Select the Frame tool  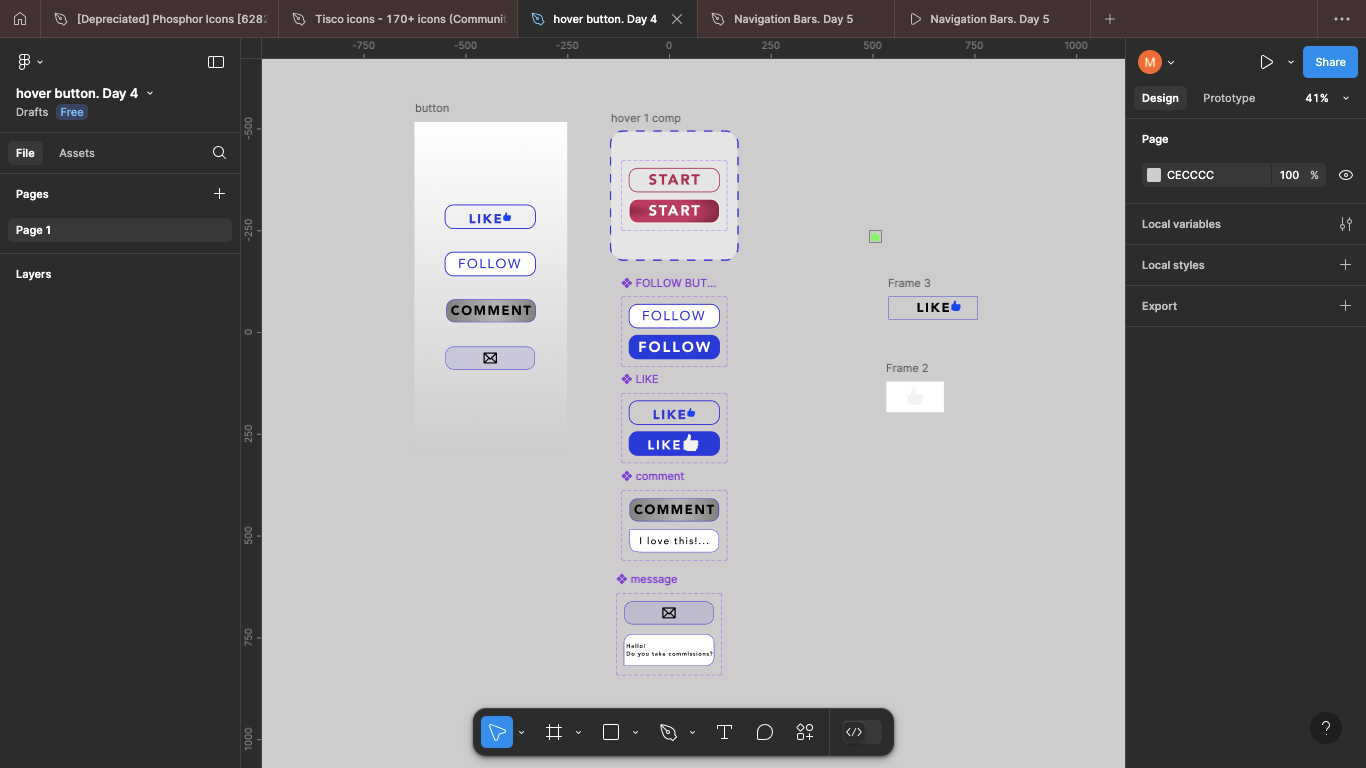click(x=554, y=732)
